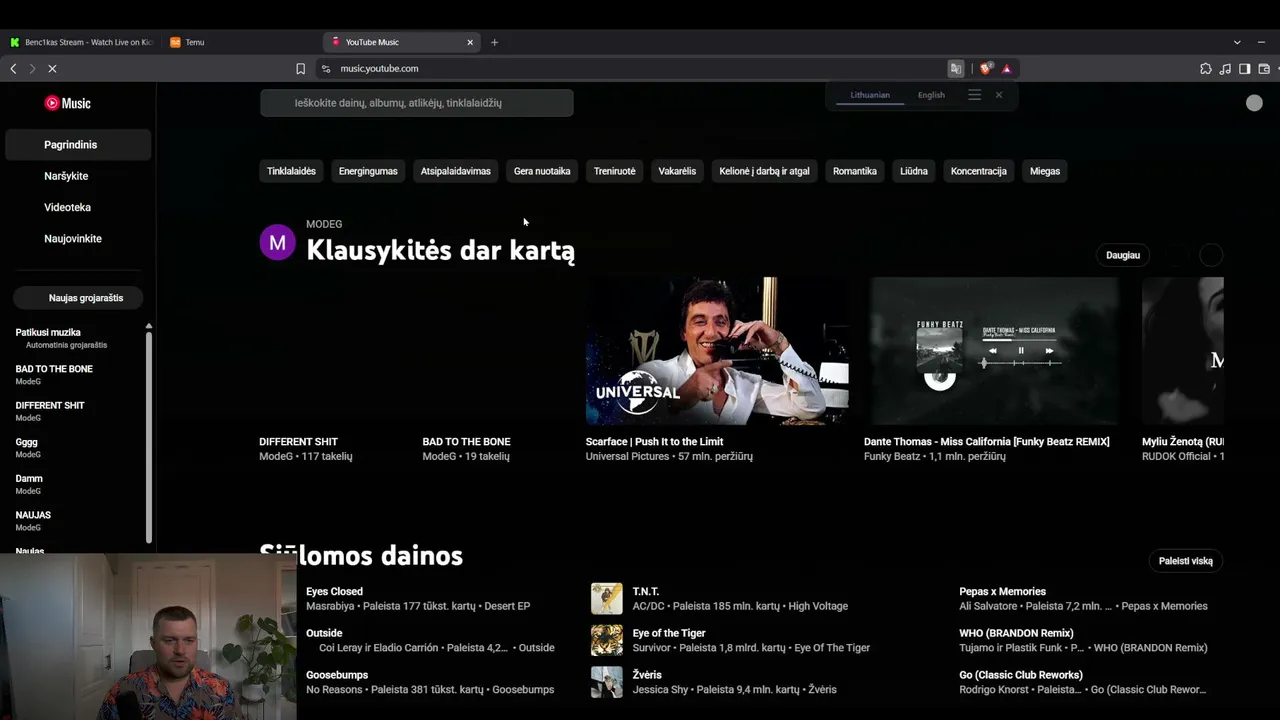This screenshot has height=720, width=1280.
Task: Bookmark this page with the bookmark icon
Action: 300,69
